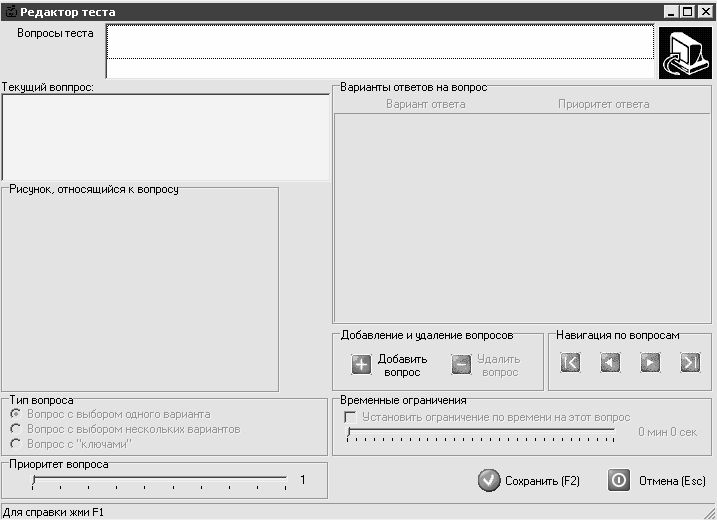
Task: Select radio 'Вопрос с выбором одного варианта'
Action: point(16,414)
